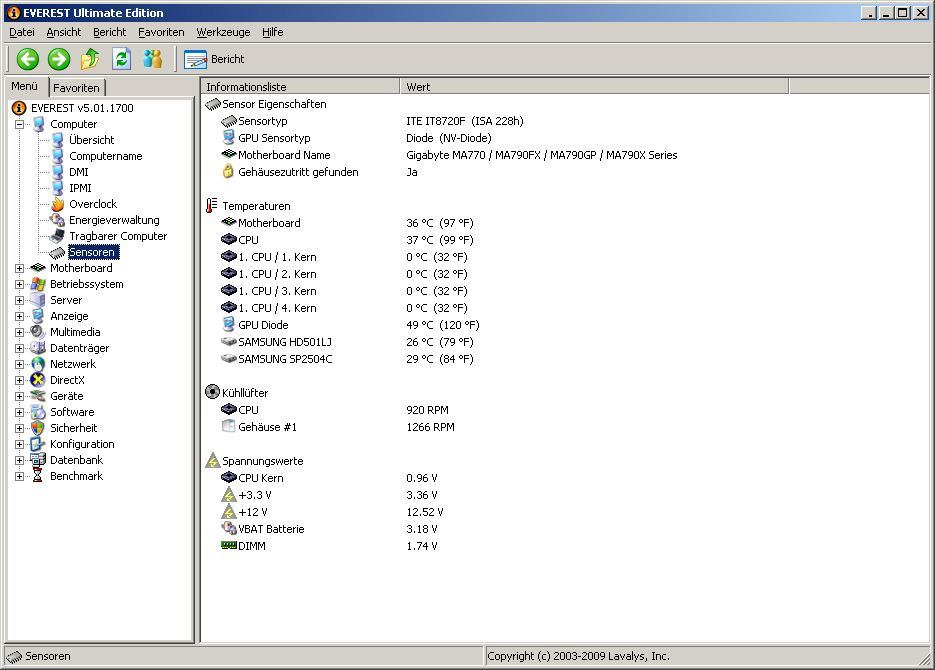The image size is (935, 670).
Task: Collapse the Computer tree node
Action: [x=20, y=125]
